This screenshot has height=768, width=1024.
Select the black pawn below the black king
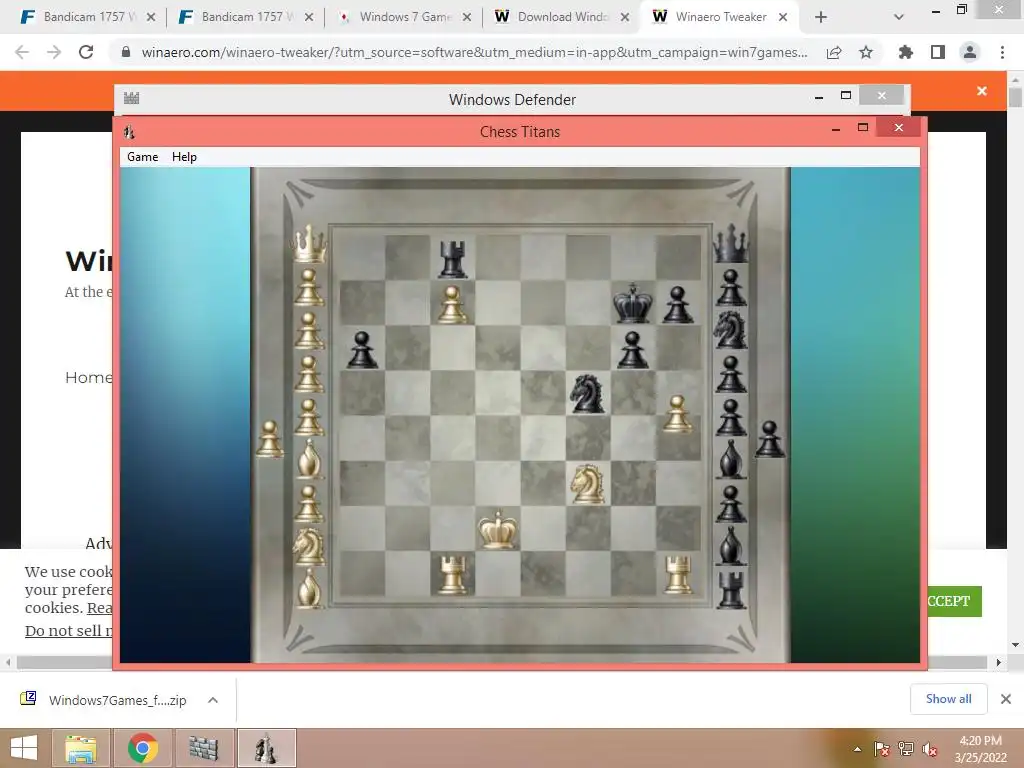click(x=632, y=349)
